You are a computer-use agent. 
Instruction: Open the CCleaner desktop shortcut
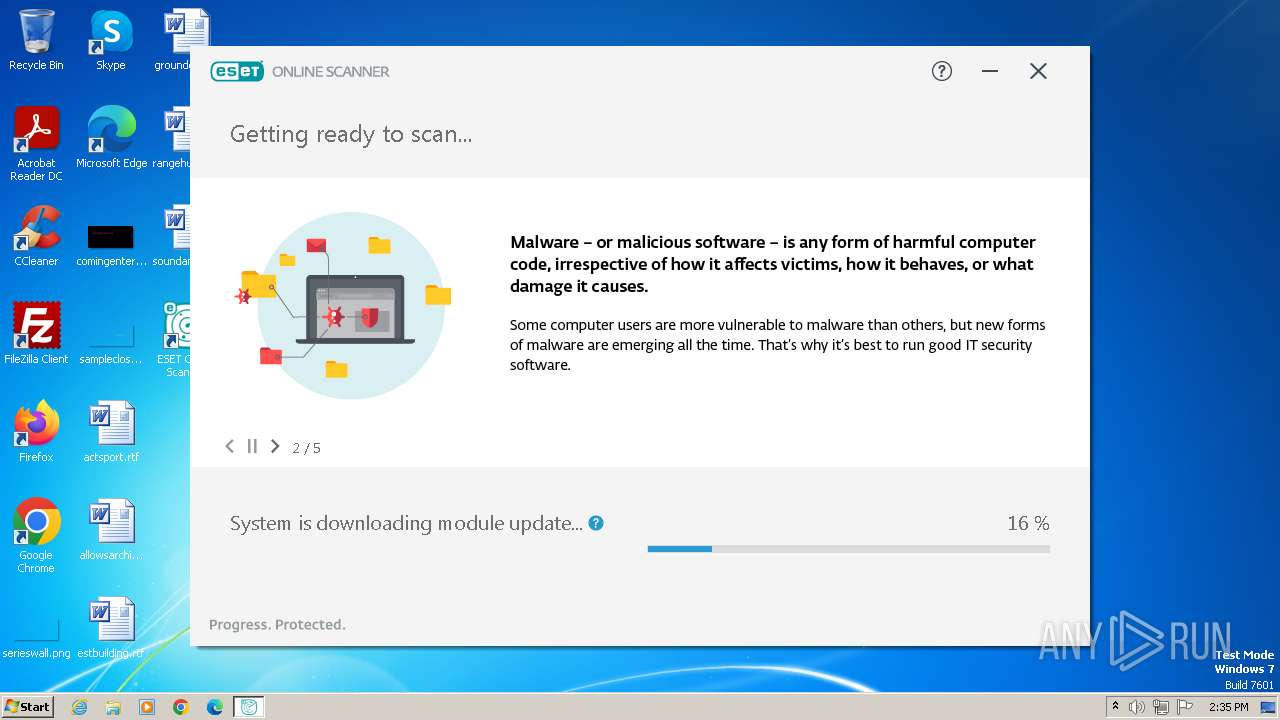(36, 236)
